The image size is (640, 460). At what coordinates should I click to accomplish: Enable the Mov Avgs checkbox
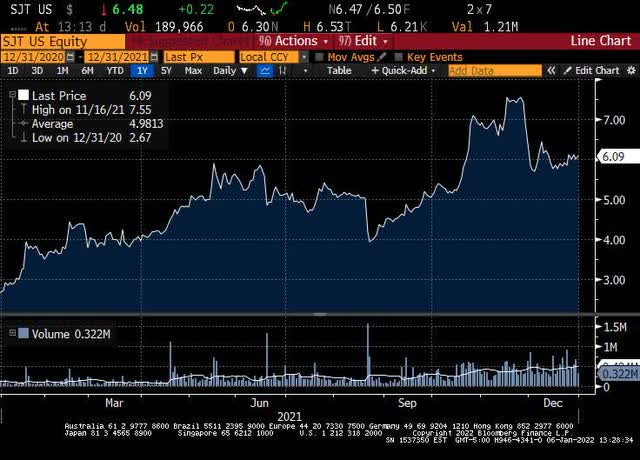(x=320, y=57)
